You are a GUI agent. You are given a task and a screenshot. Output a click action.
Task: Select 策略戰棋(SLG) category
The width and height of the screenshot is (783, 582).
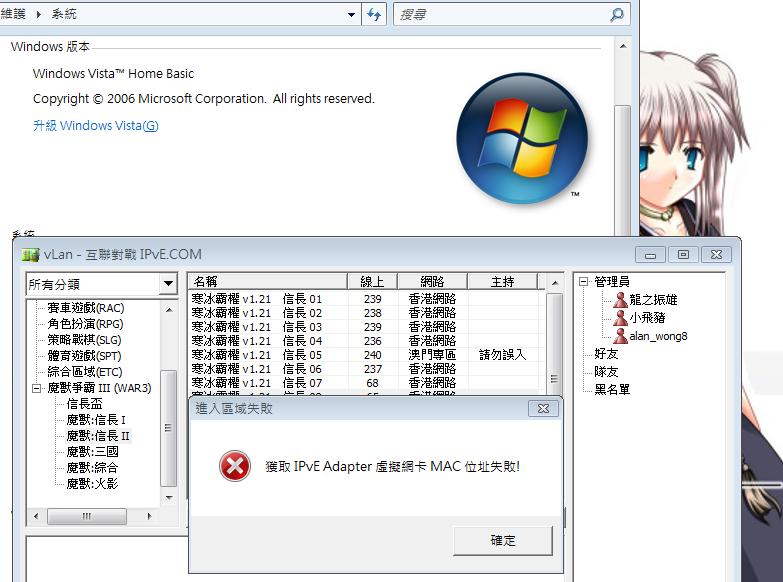click(x=84, y=340)
